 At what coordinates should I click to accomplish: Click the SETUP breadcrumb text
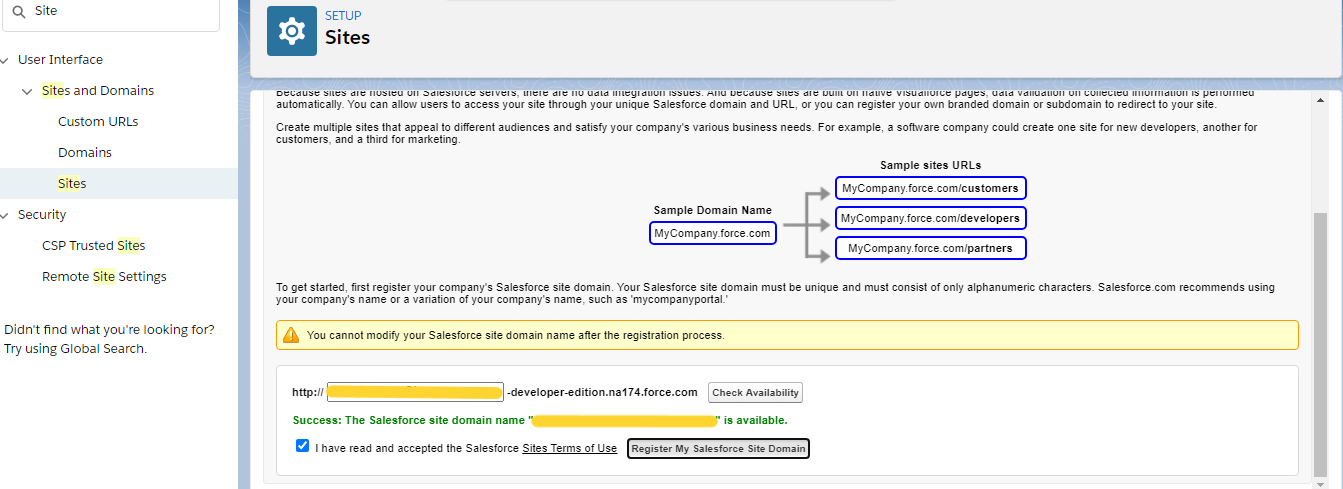click(x=343, y=16)
